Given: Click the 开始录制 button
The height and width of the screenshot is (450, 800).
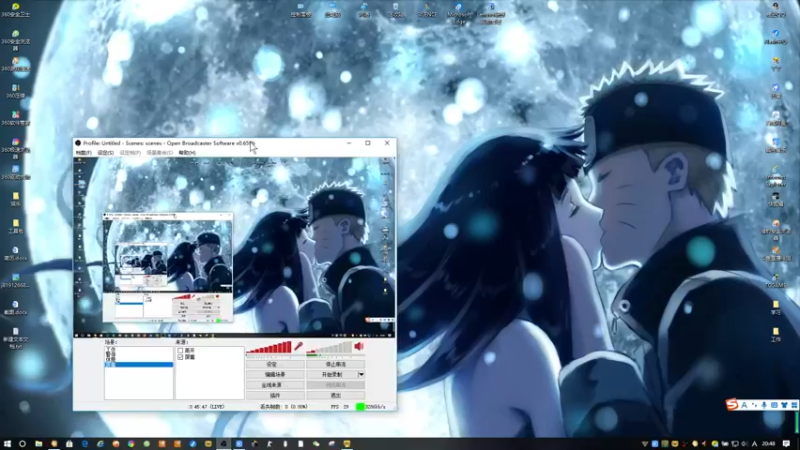Looking at the screenshot, I should [332, 374].
